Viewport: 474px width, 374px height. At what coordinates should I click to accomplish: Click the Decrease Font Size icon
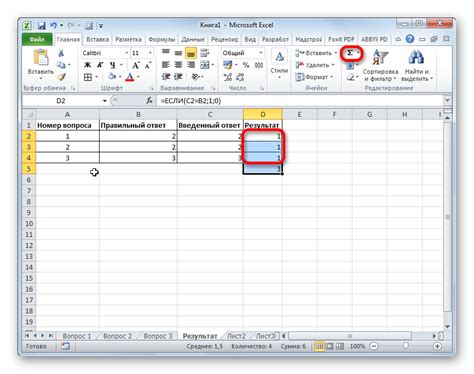pyautogui.click(x=148, y=65)
